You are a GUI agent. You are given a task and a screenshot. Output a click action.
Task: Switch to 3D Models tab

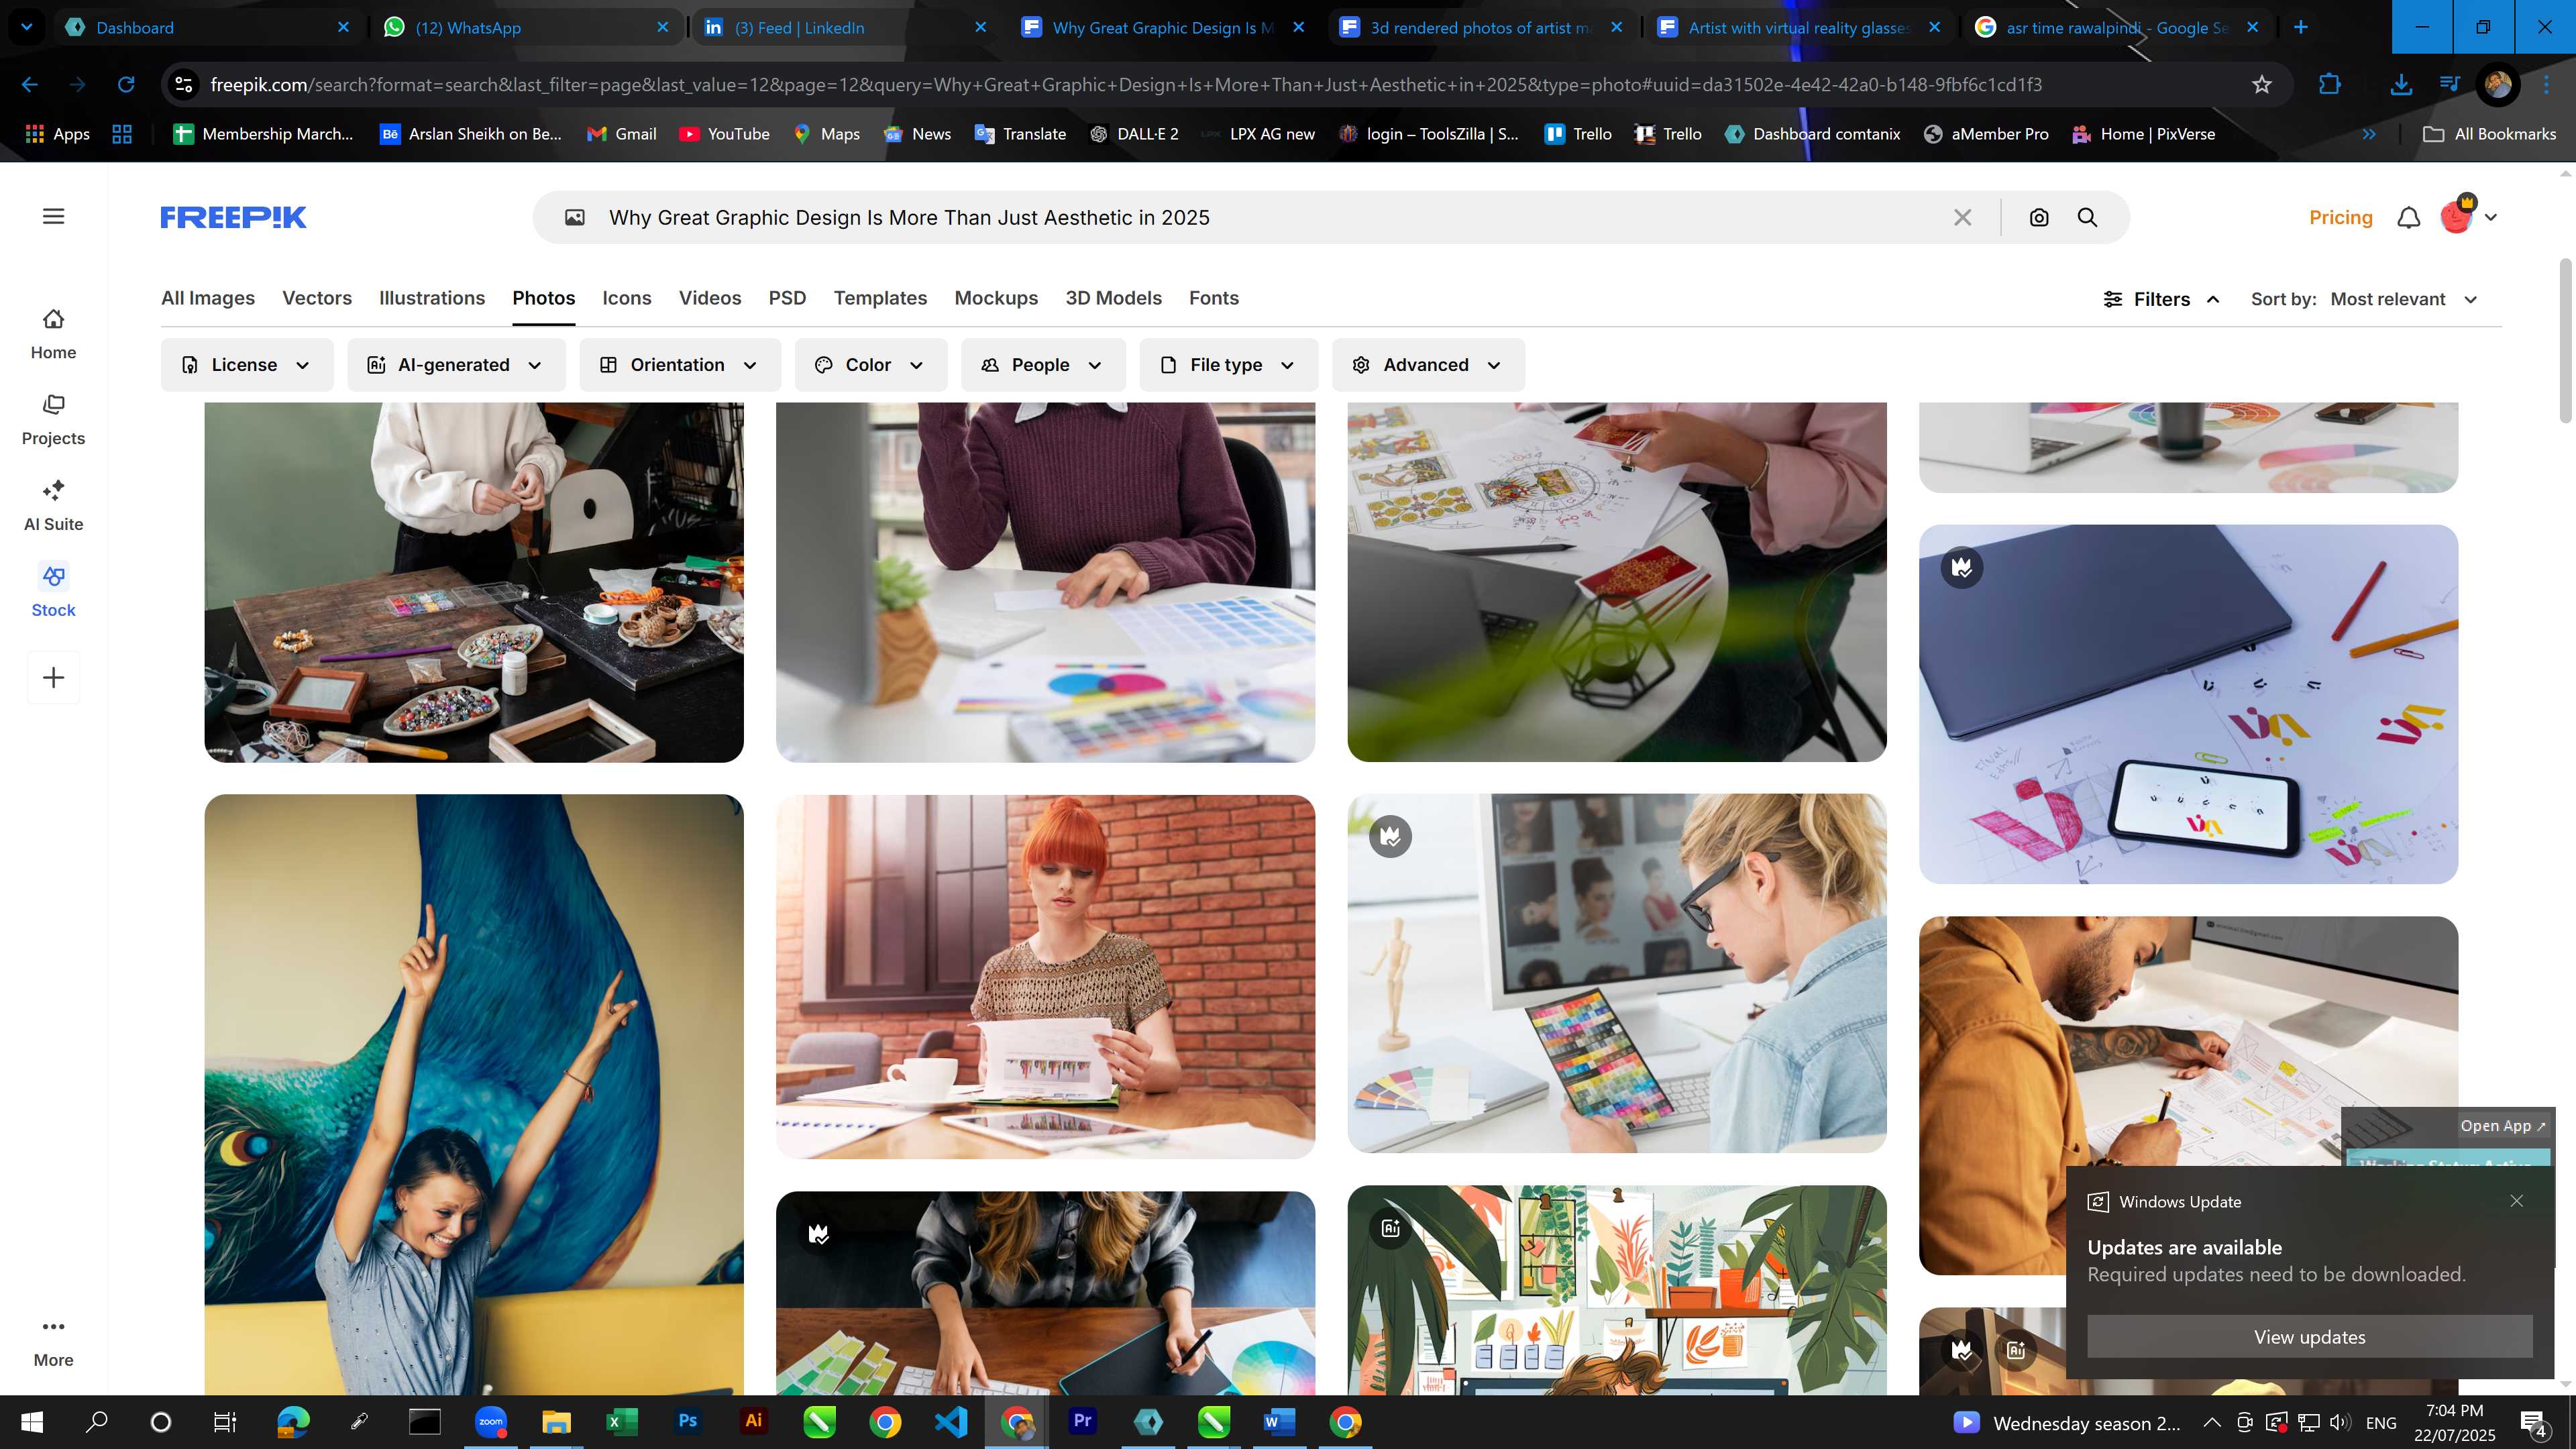pos(1113,298)
